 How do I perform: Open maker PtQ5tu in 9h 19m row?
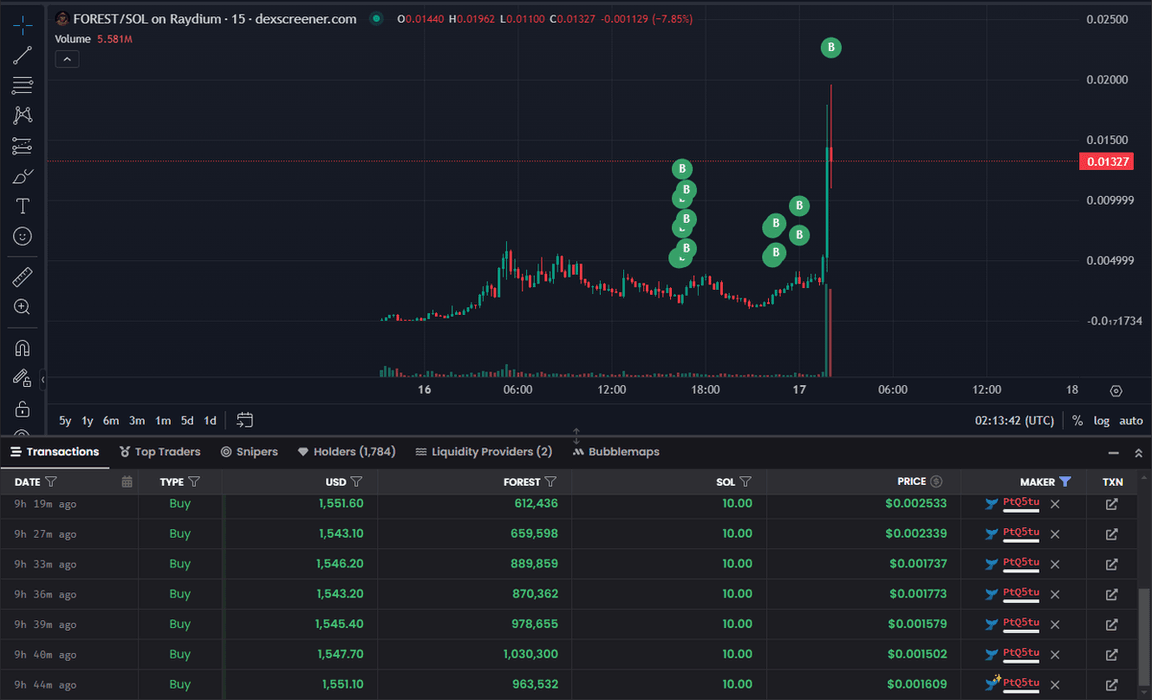point(1020,502)
